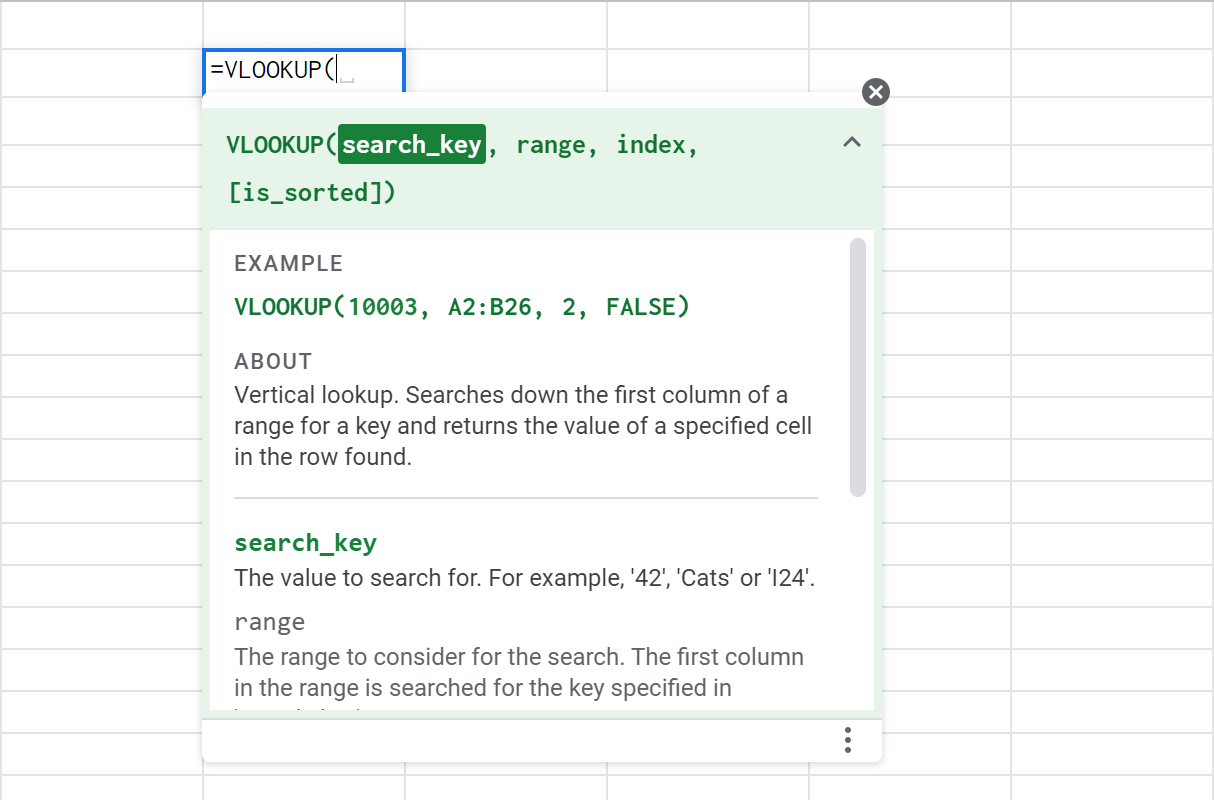Click the EXAMPLE section heading

pyautogui.click(x=287, y=263)
